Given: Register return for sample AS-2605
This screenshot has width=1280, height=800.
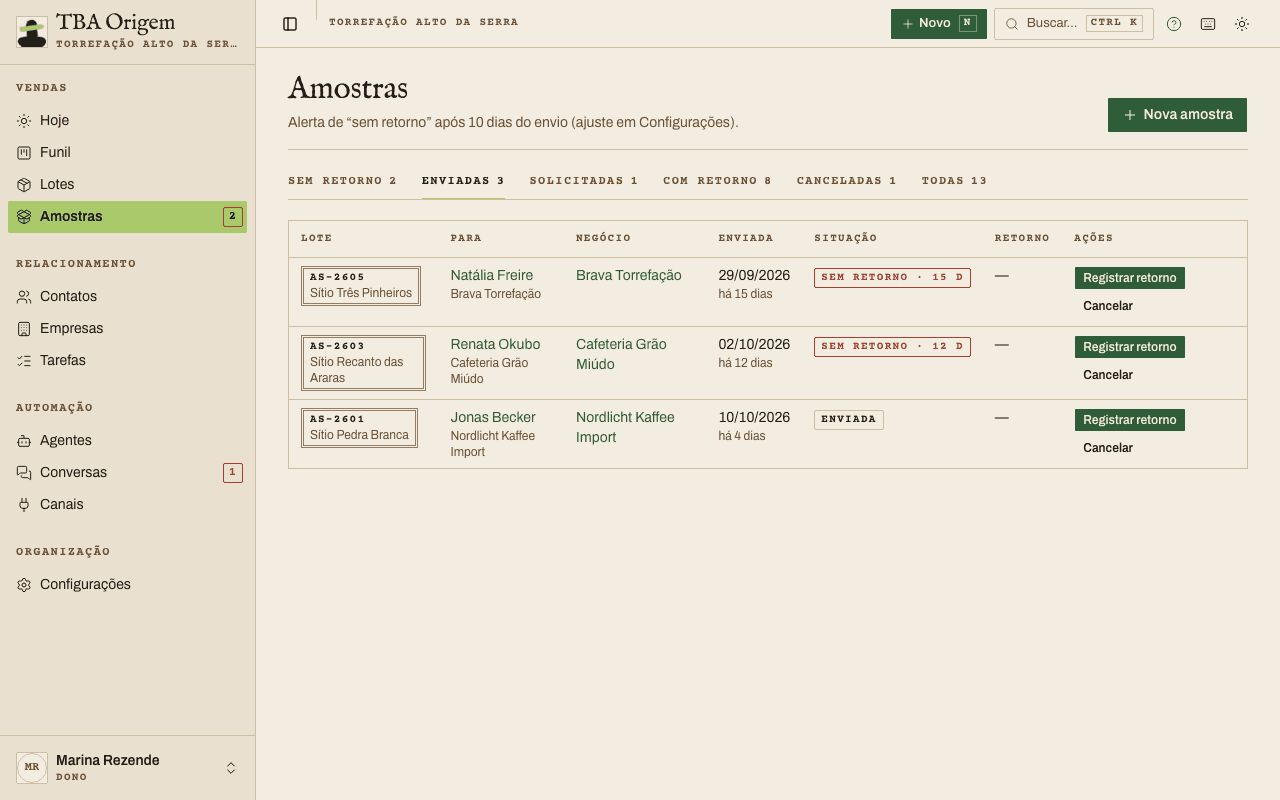Looking at the screenshot, I should [1130, 278].
